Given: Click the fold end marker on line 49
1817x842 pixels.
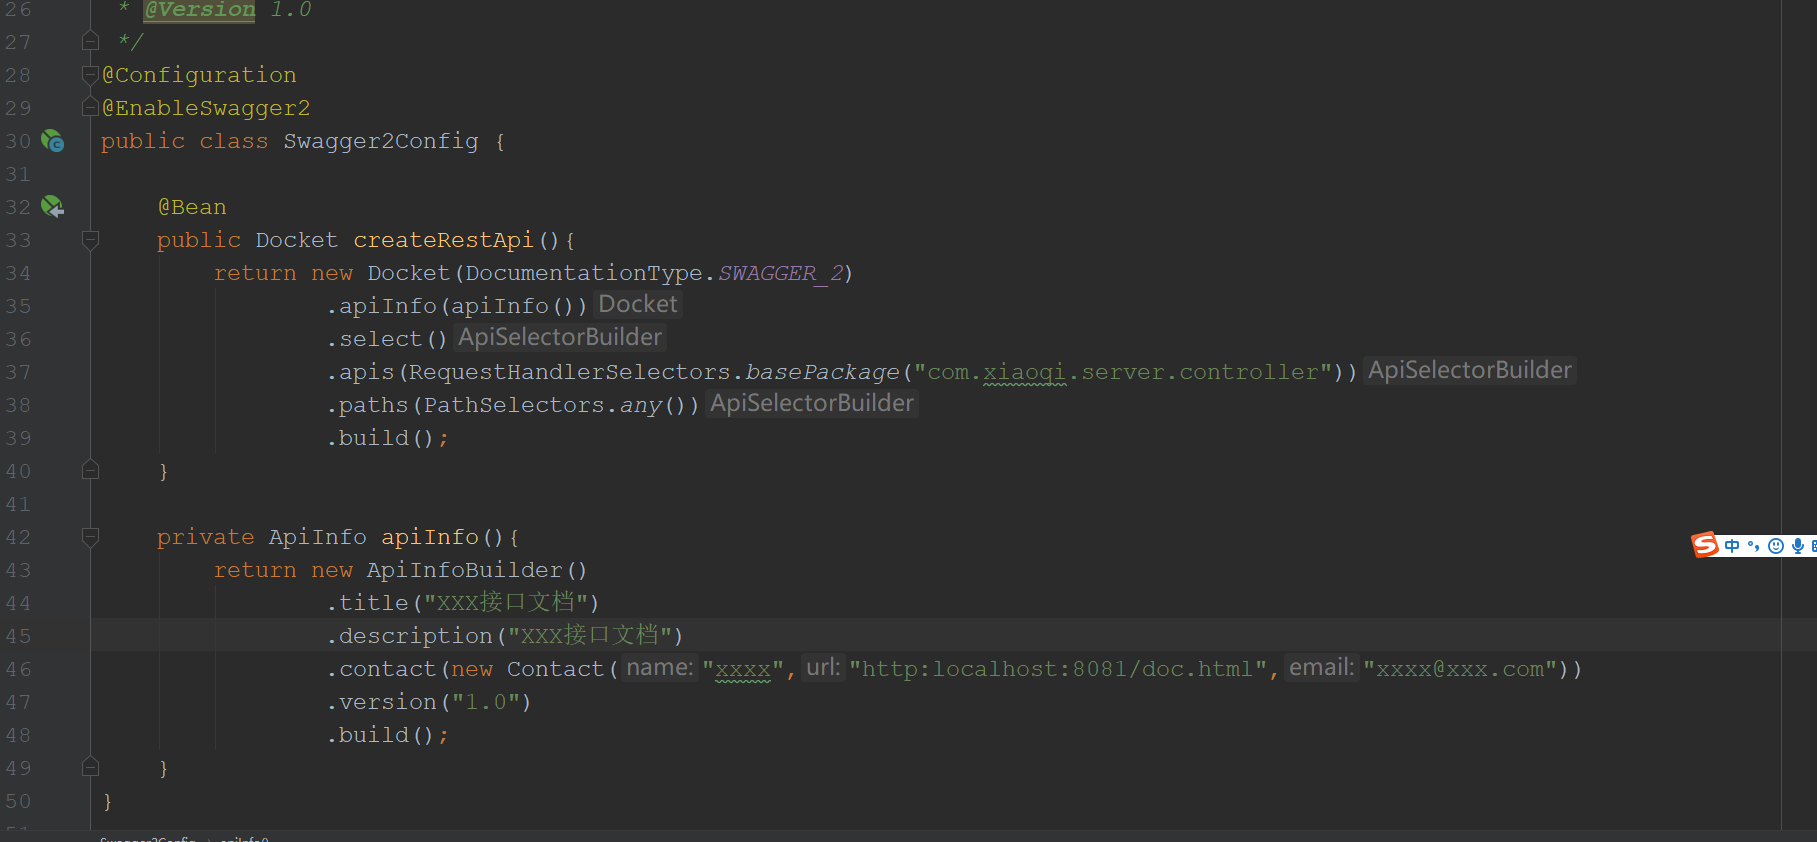Looking at the screenshot, I should (x=90, y=767).
